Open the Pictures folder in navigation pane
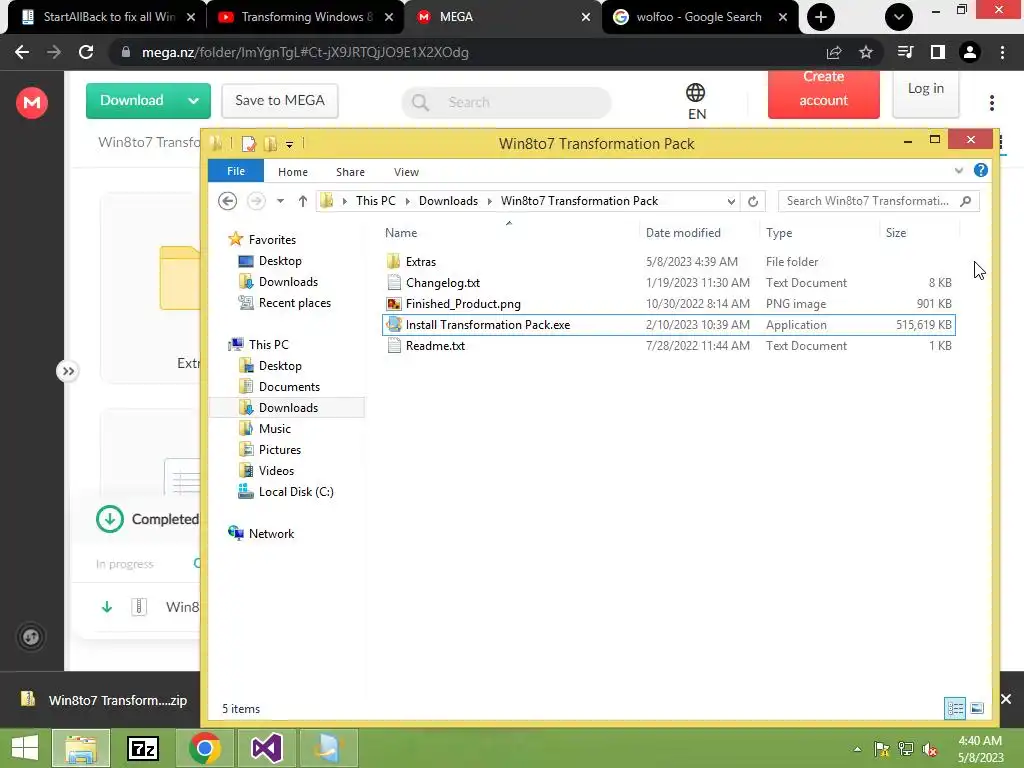The width and height of the screenshot is (1024, 768). (x=280, y=449)
